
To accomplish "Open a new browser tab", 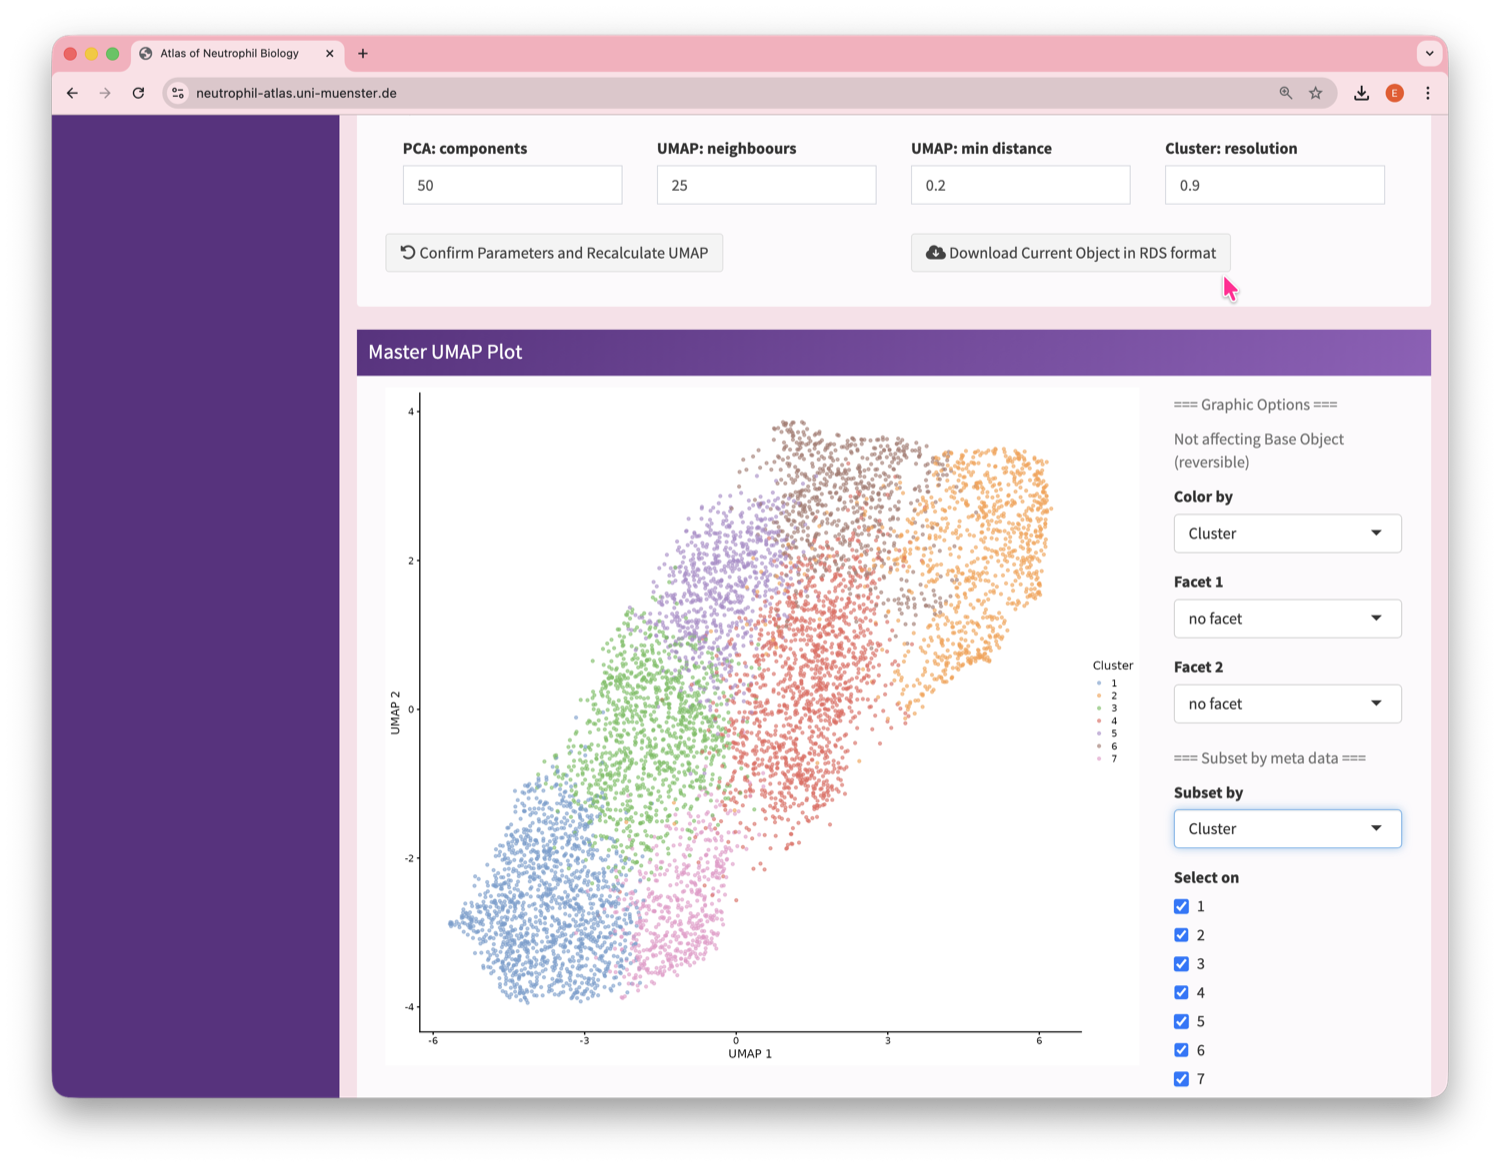I will (363, 54).
